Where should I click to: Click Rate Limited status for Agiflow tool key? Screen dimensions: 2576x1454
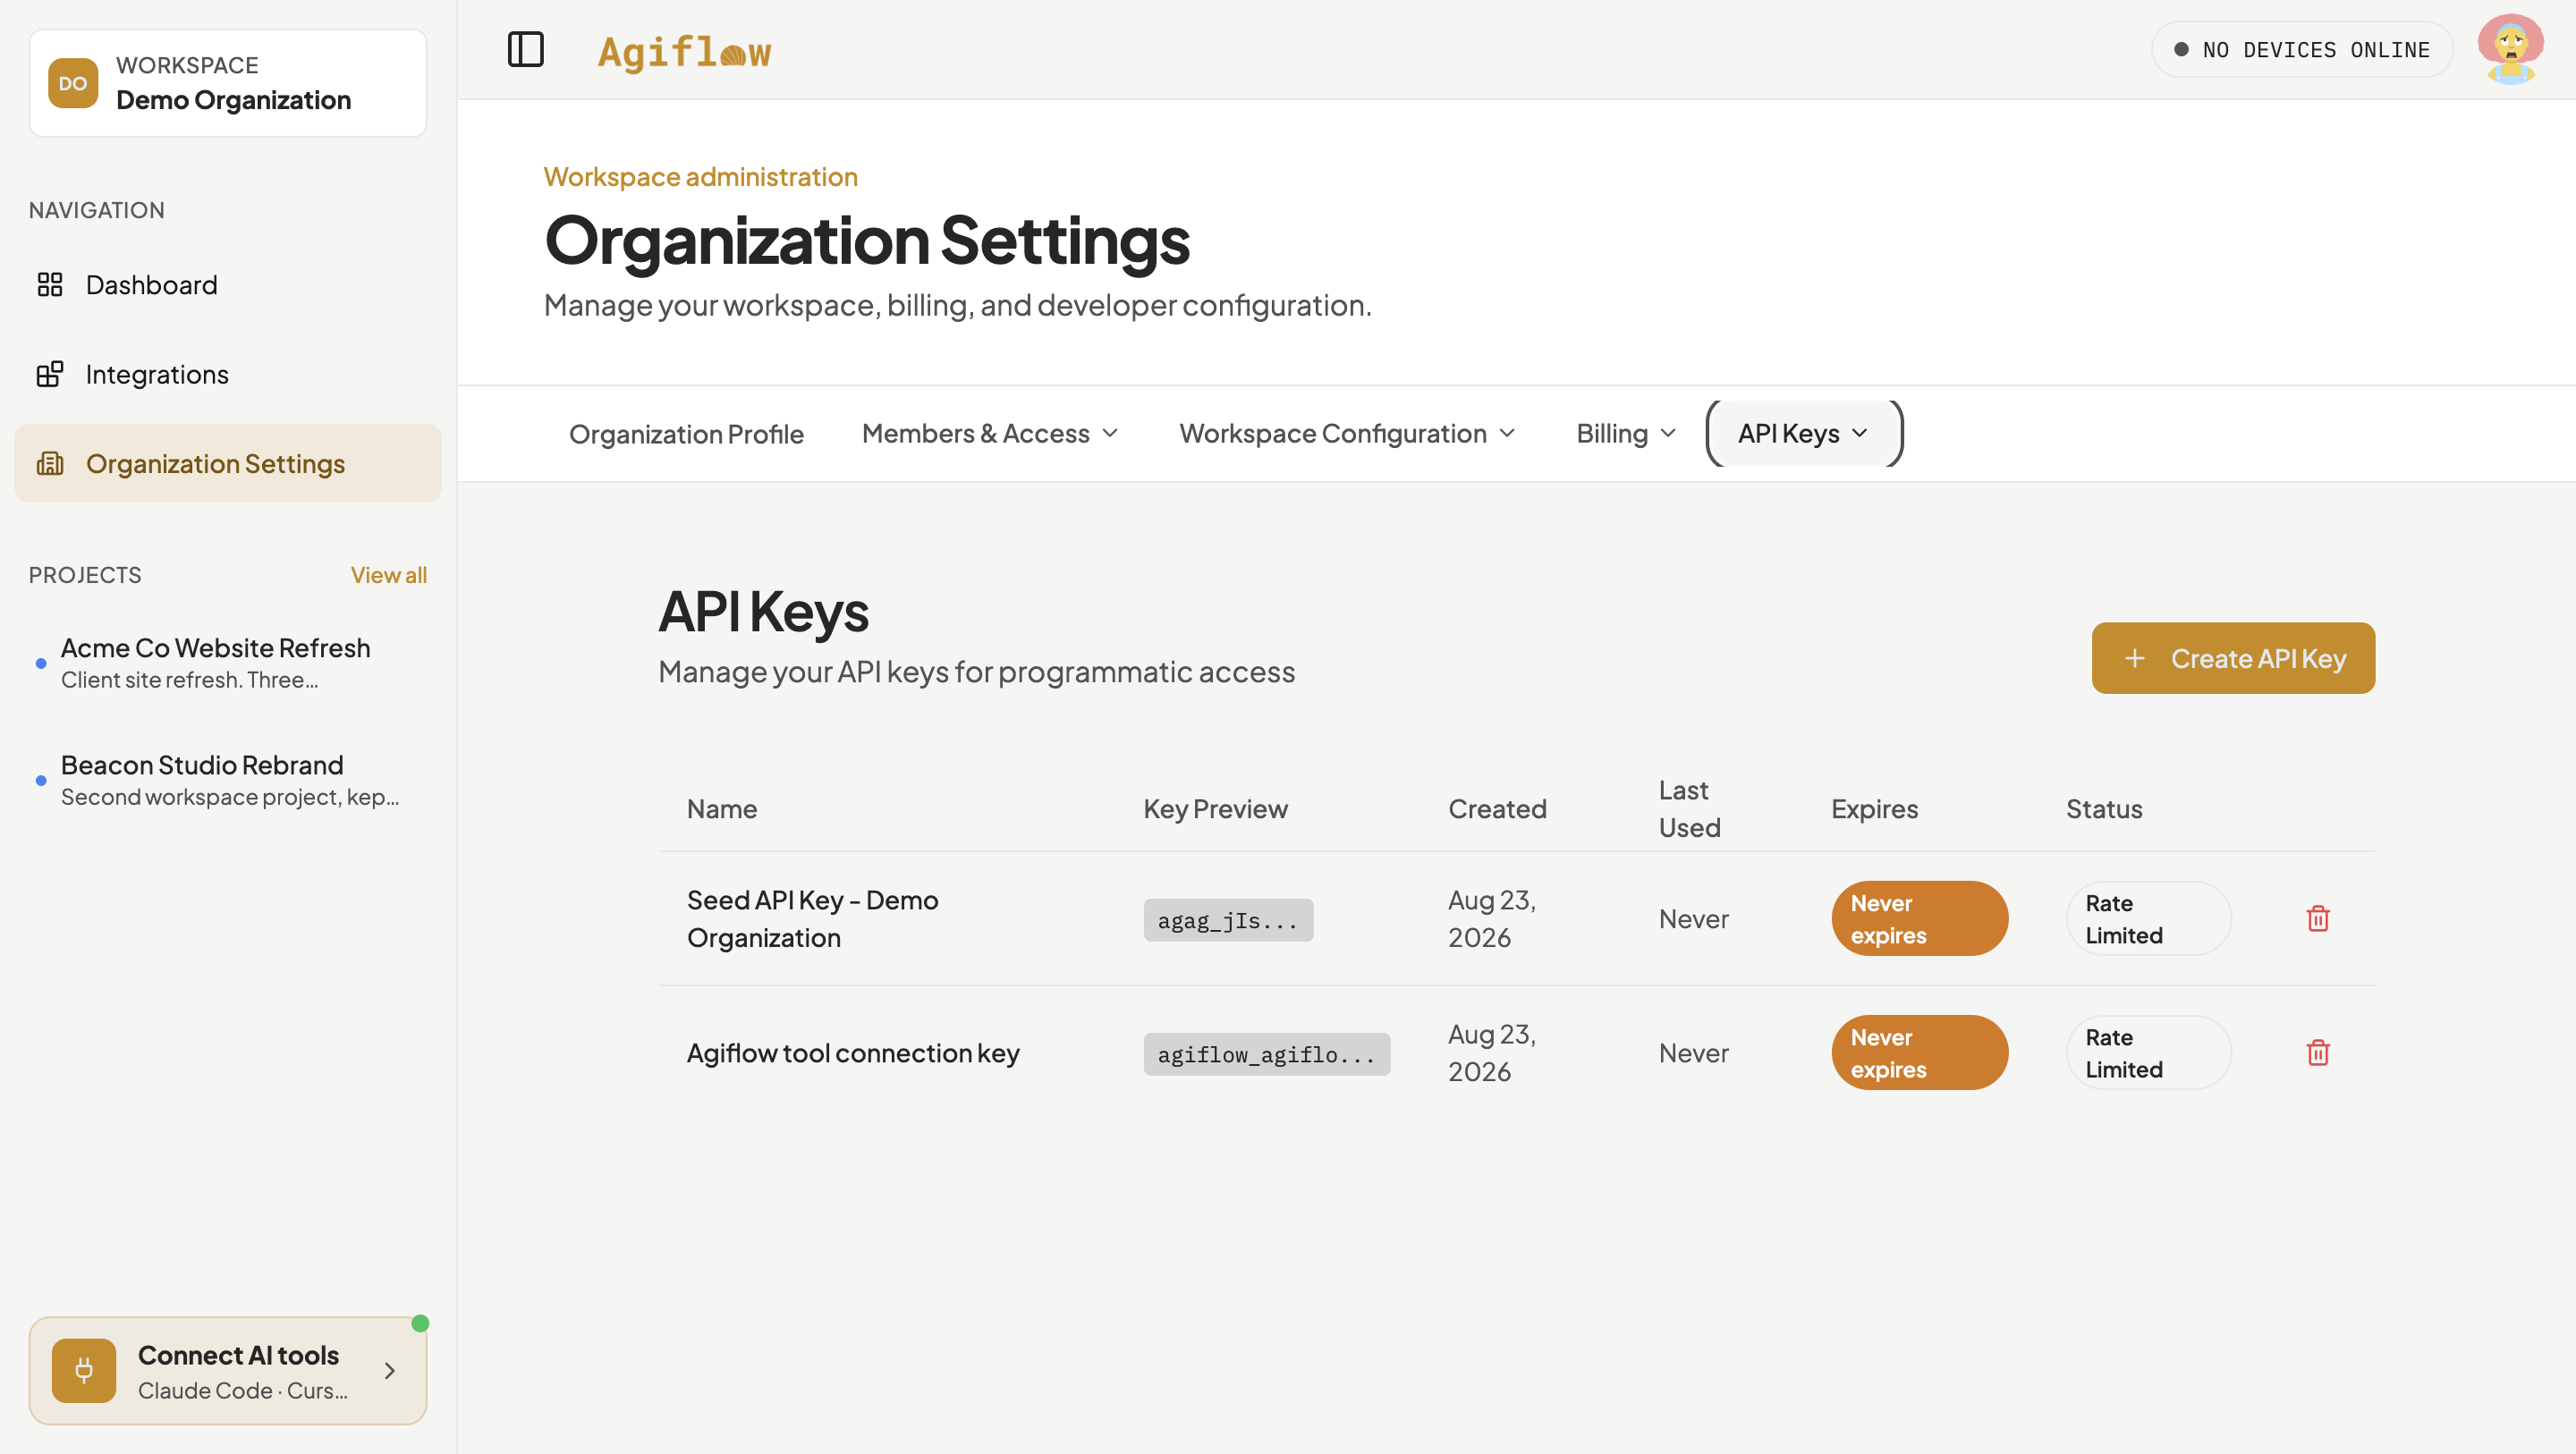2148,1052
